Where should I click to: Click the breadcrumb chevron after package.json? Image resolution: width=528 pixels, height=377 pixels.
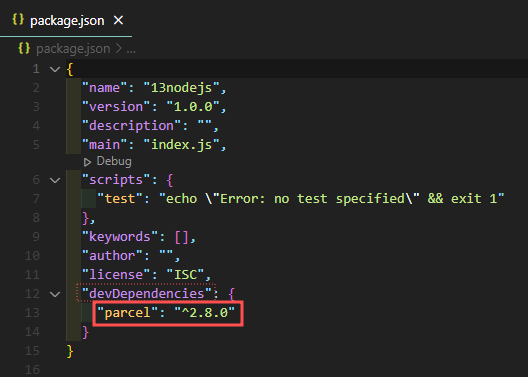click(x=119, y=49)
